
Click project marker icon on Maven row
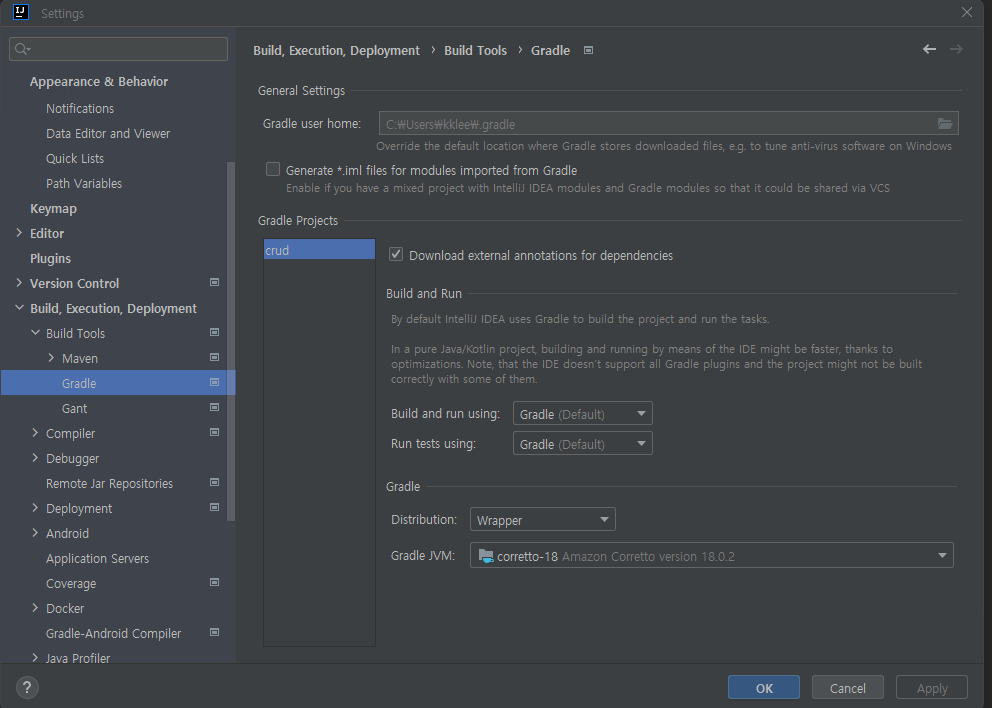214,357
